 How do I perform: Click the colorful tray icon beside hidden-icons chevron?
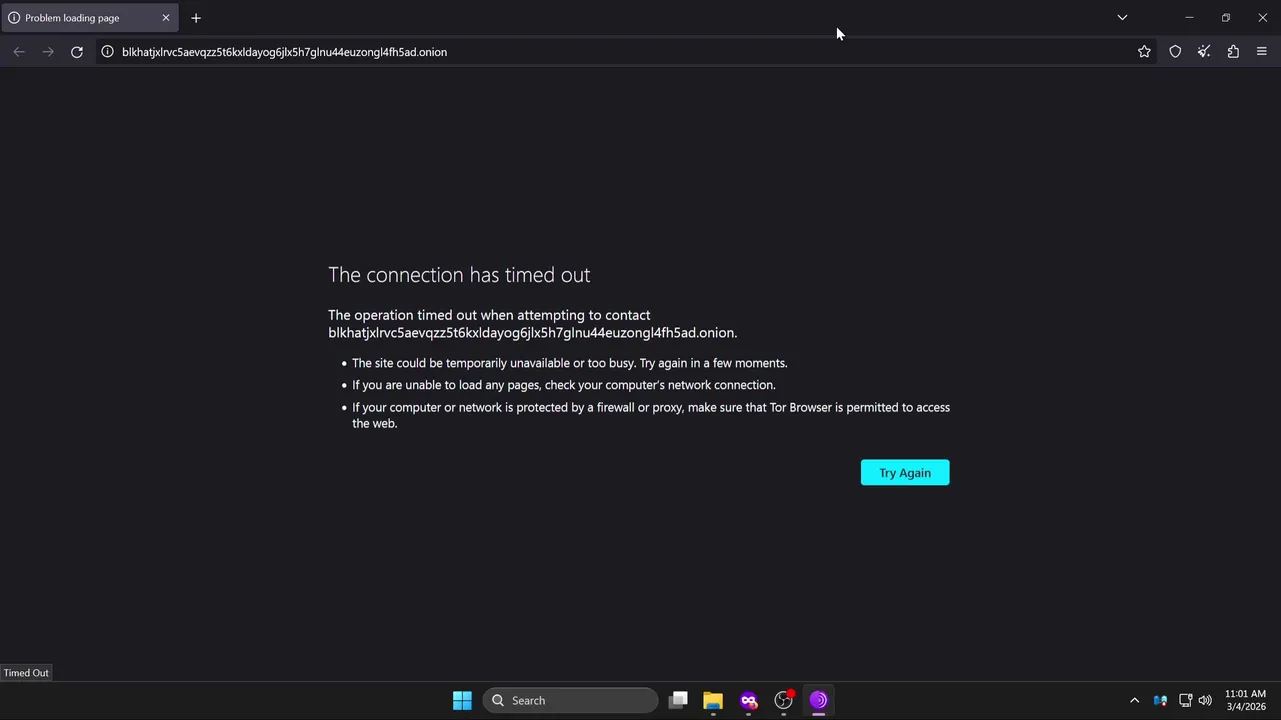pyautogui.click(x=1160, y=700)
